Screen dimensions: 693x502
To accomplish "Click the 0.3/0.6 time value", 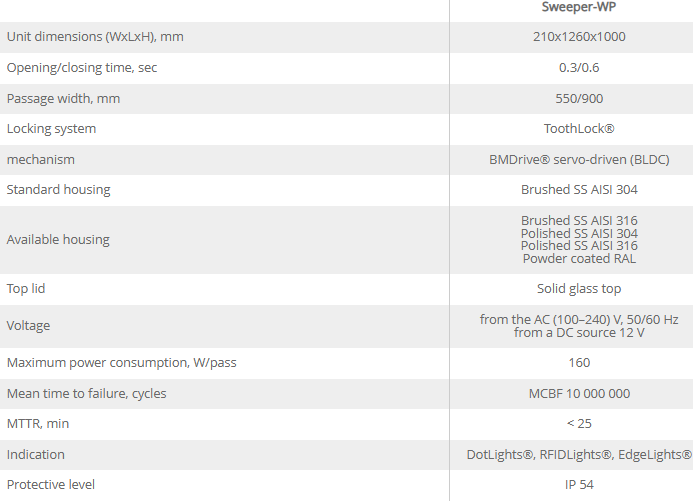I will pyautogui.click(x=579, y=68).
